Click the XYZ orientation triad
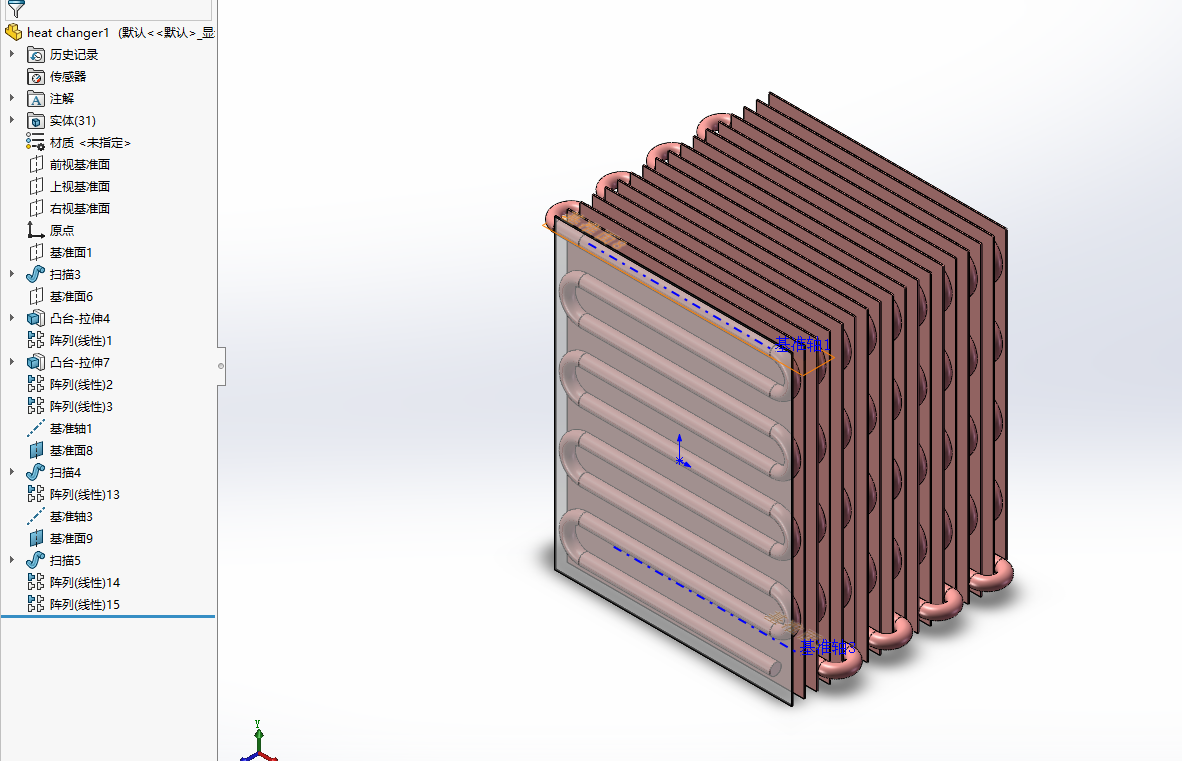The height and width of the screenshot is (761, 1182). point(259,741)
